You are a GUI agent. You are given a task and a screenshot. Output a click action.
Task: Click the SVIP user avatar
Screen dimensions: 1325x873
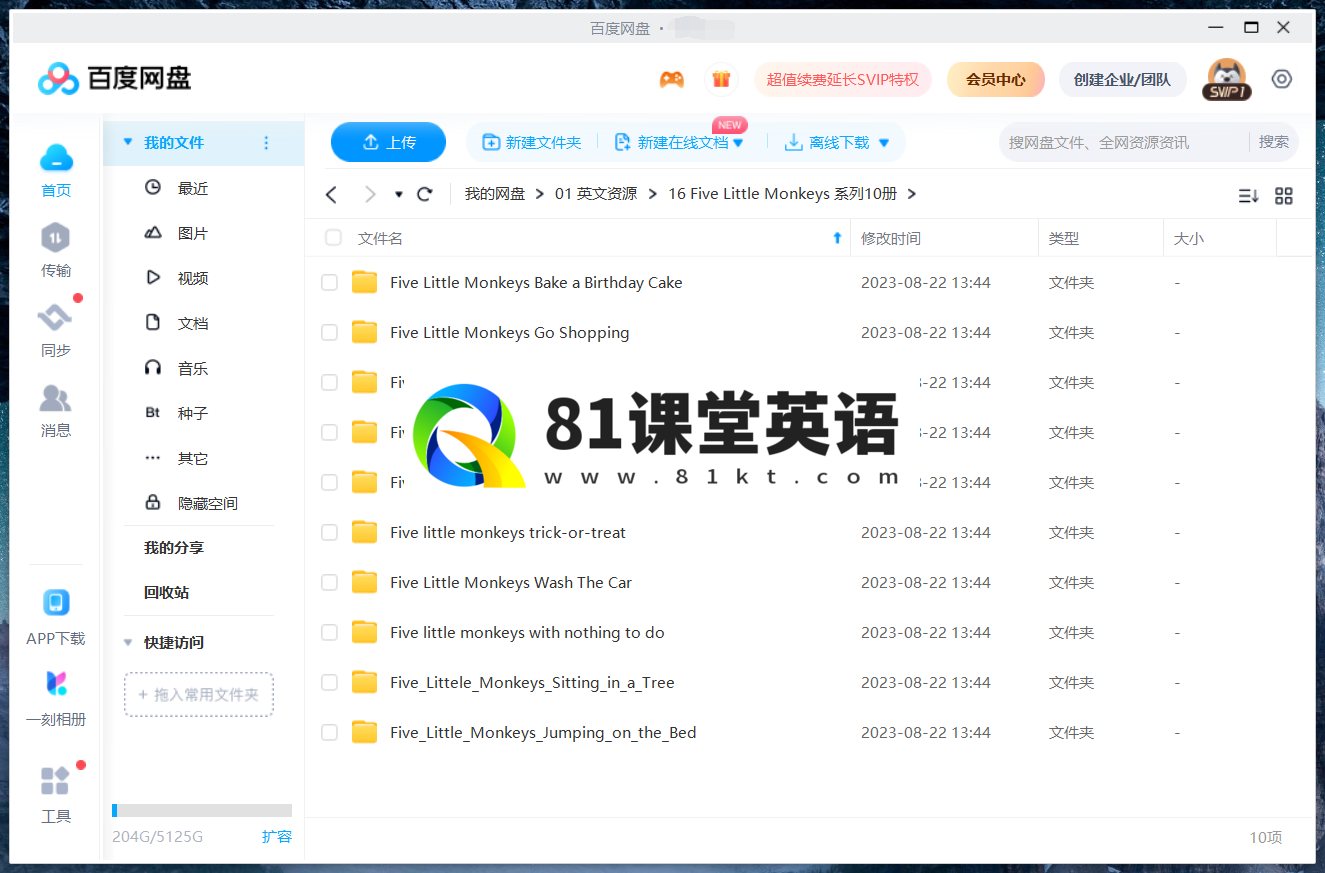click(x=1226, y=79)
